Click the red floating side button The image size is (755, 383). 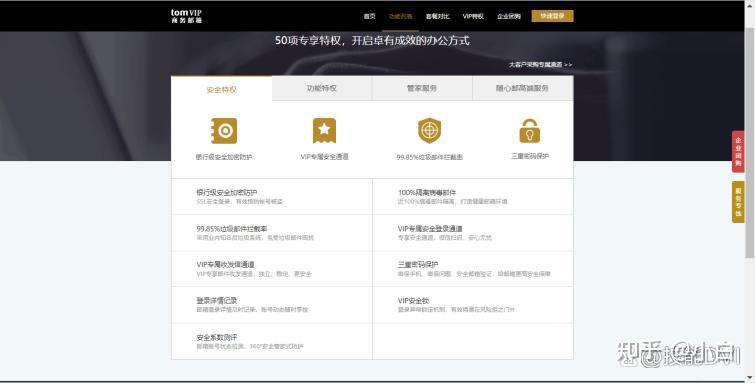738,151
